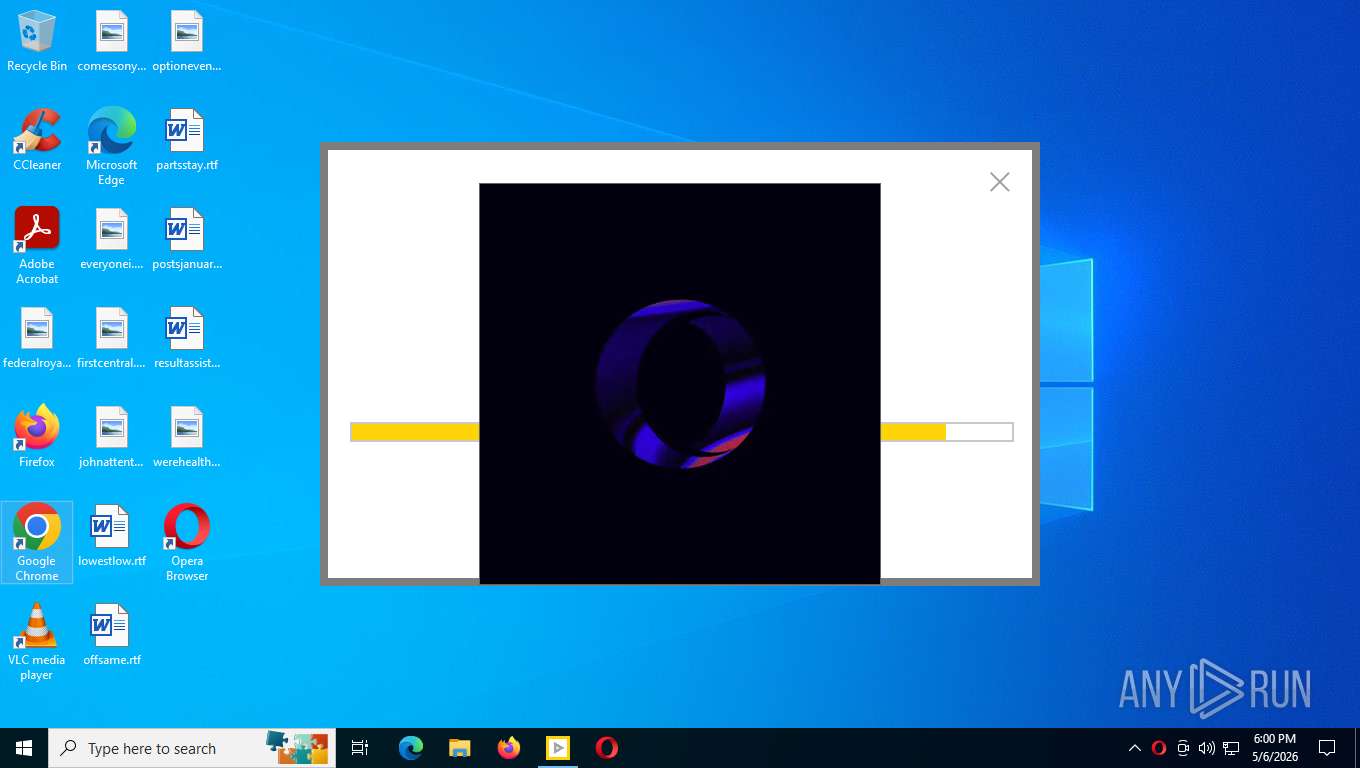The width and height of the screenshot is (1360, 768).
Task: Open the johnattent image file
Action: 112,437
